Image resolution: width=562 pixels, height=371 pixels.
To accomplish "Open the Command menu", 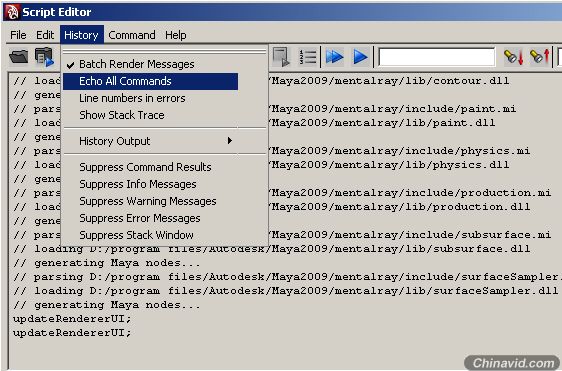I will pyautogui.click(x=132, y=35).
